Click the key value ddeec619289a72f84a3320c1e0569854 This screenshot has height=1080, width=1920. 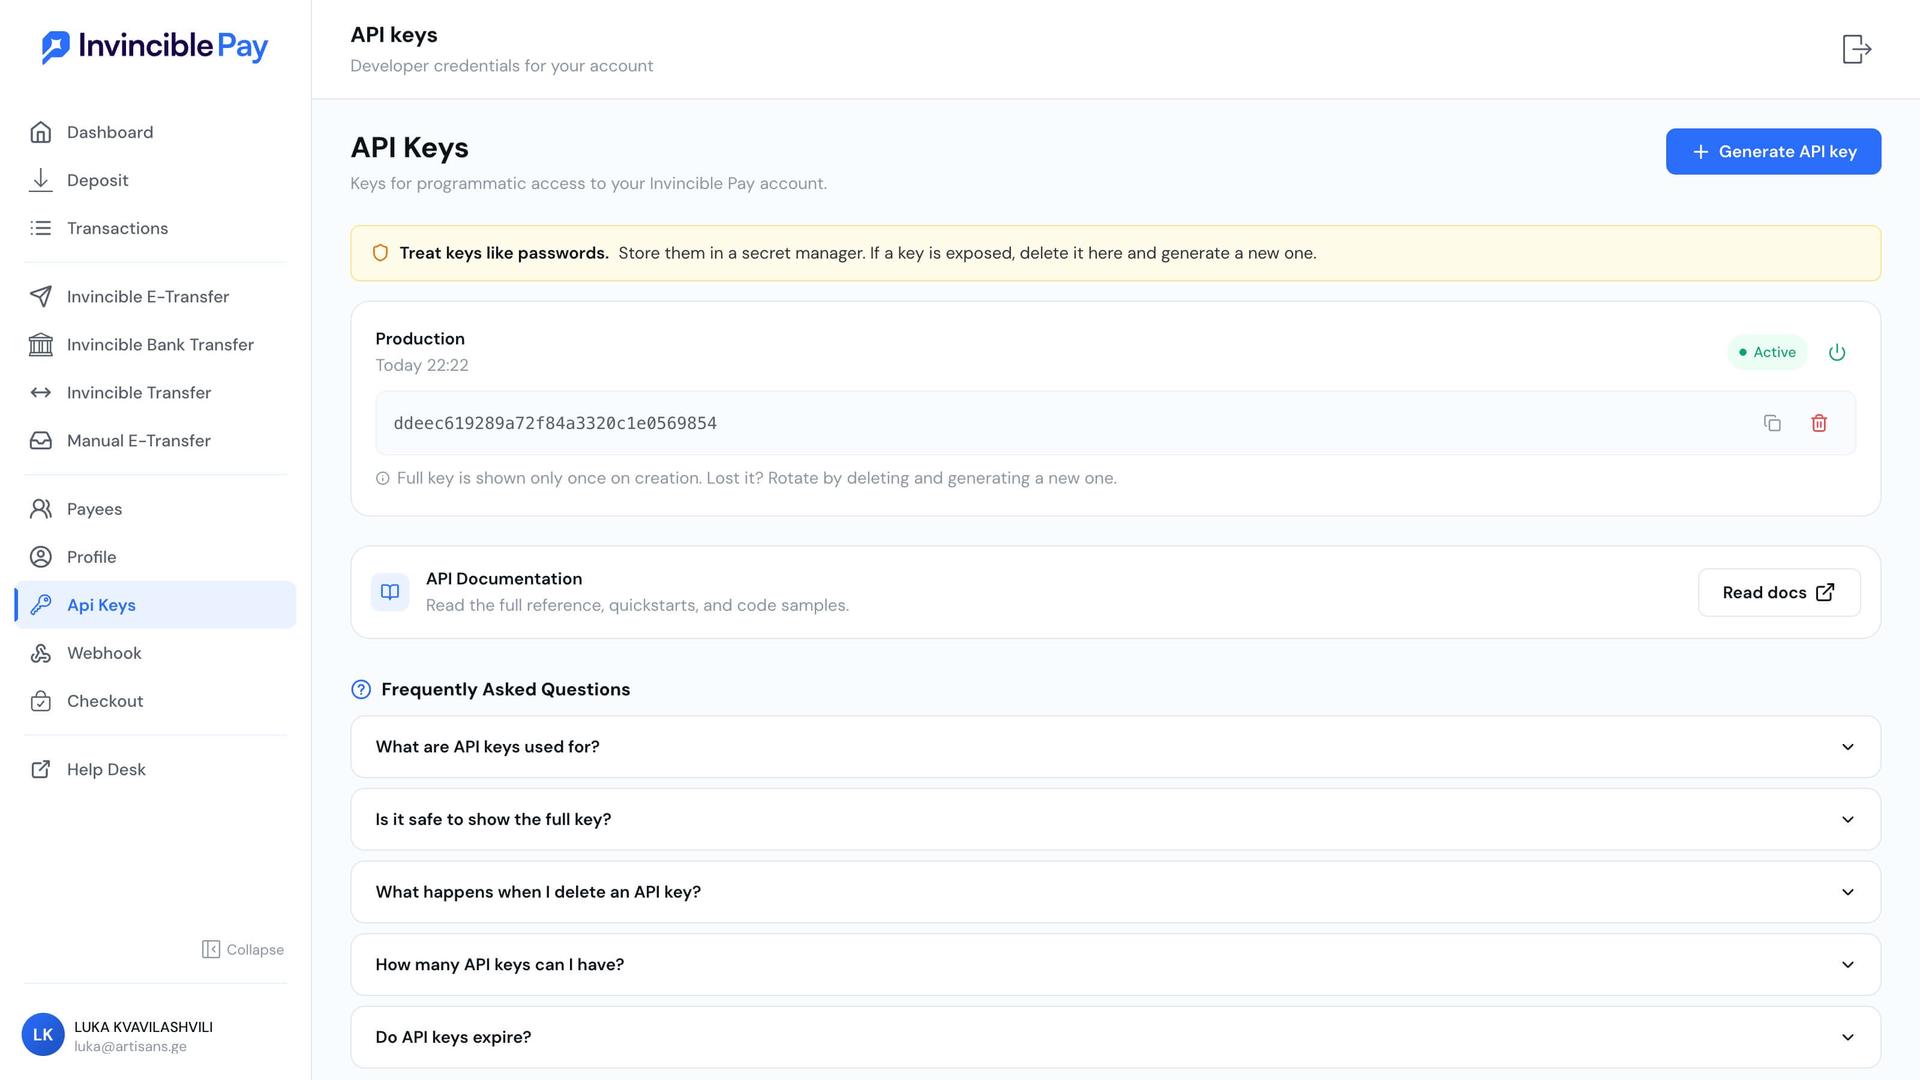click(x=555, y=423)
